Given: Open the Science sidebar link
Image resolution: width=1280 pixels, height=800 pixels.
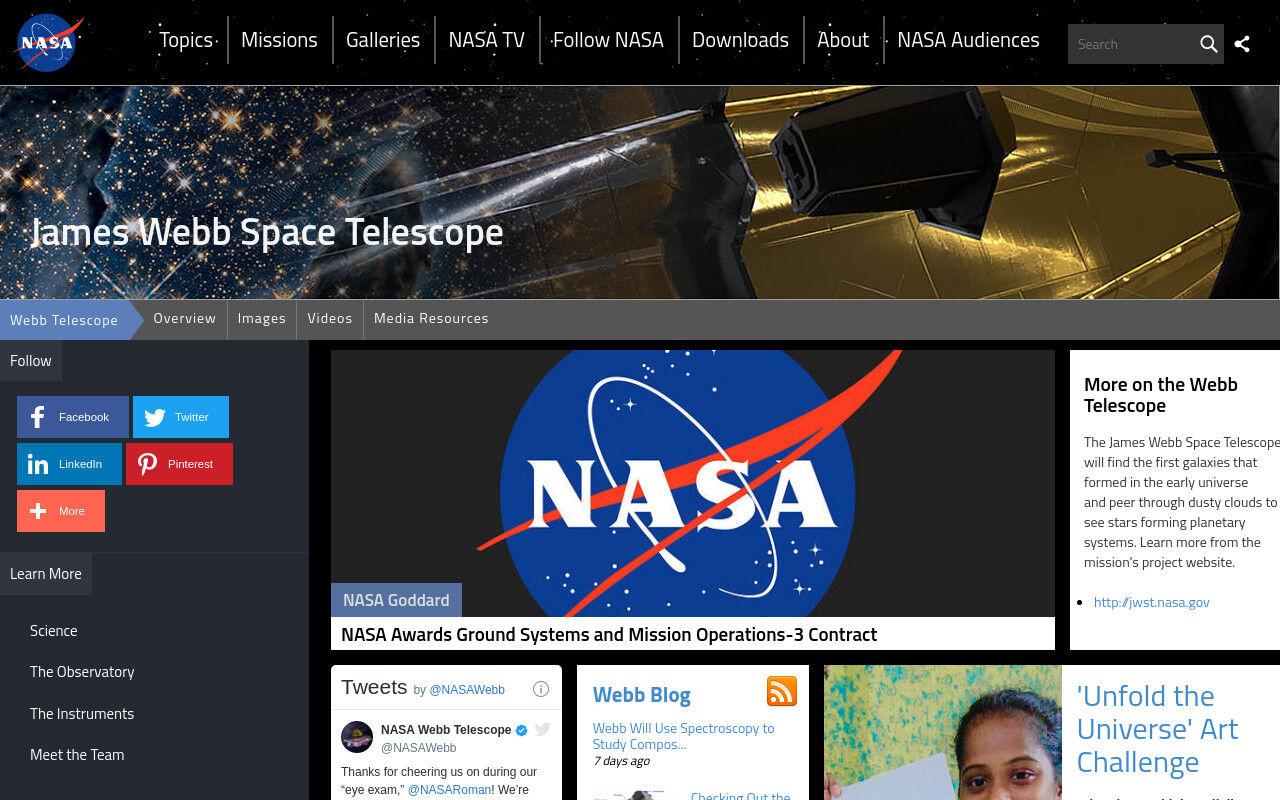Looking at the screenshot, I should [54, 631].
